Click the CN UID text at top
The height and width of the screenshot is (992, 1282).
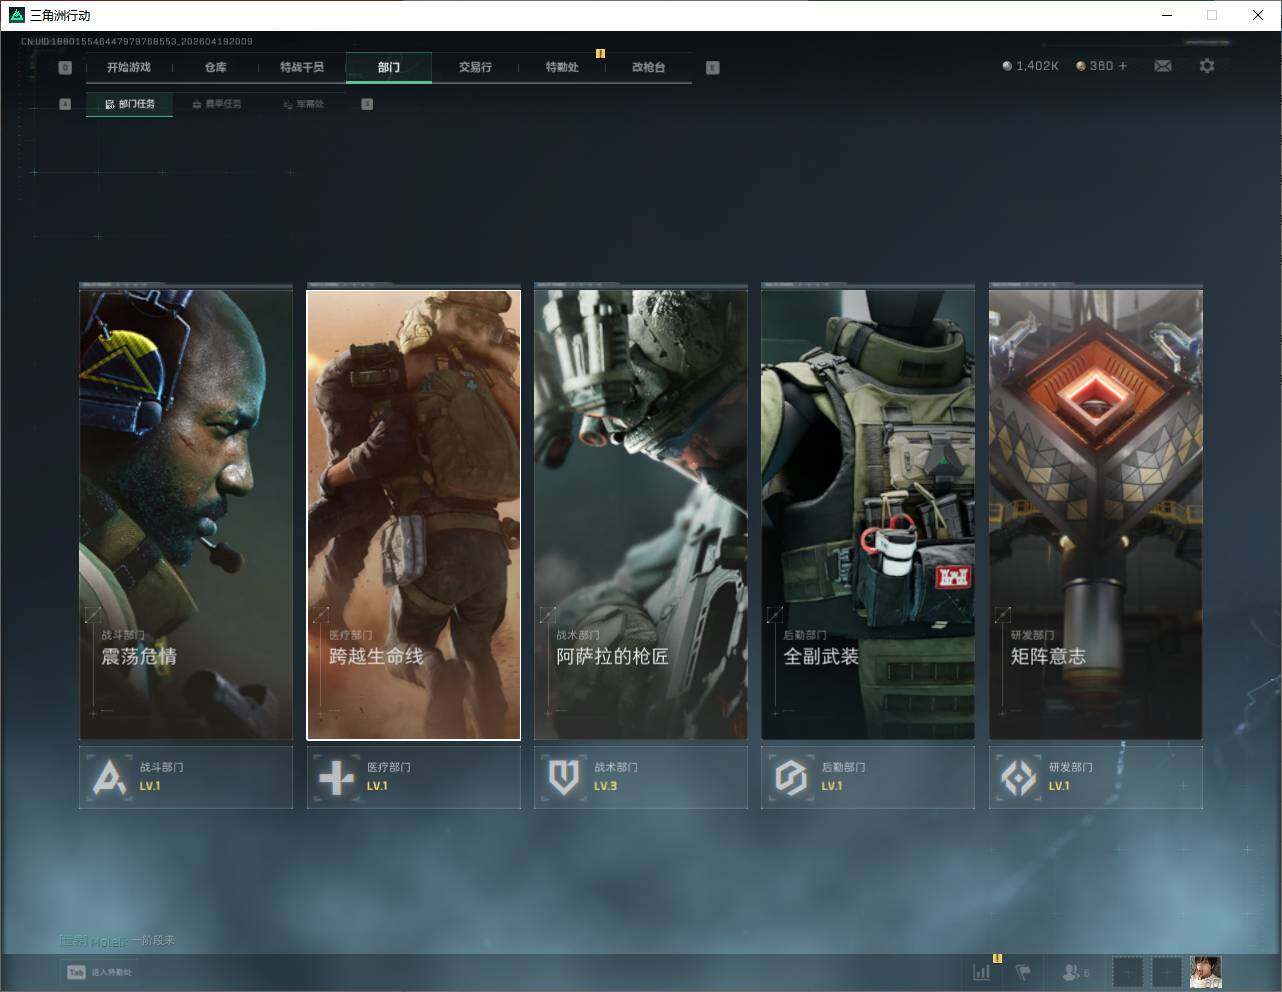pyautogui.click(x=136, y=42)
